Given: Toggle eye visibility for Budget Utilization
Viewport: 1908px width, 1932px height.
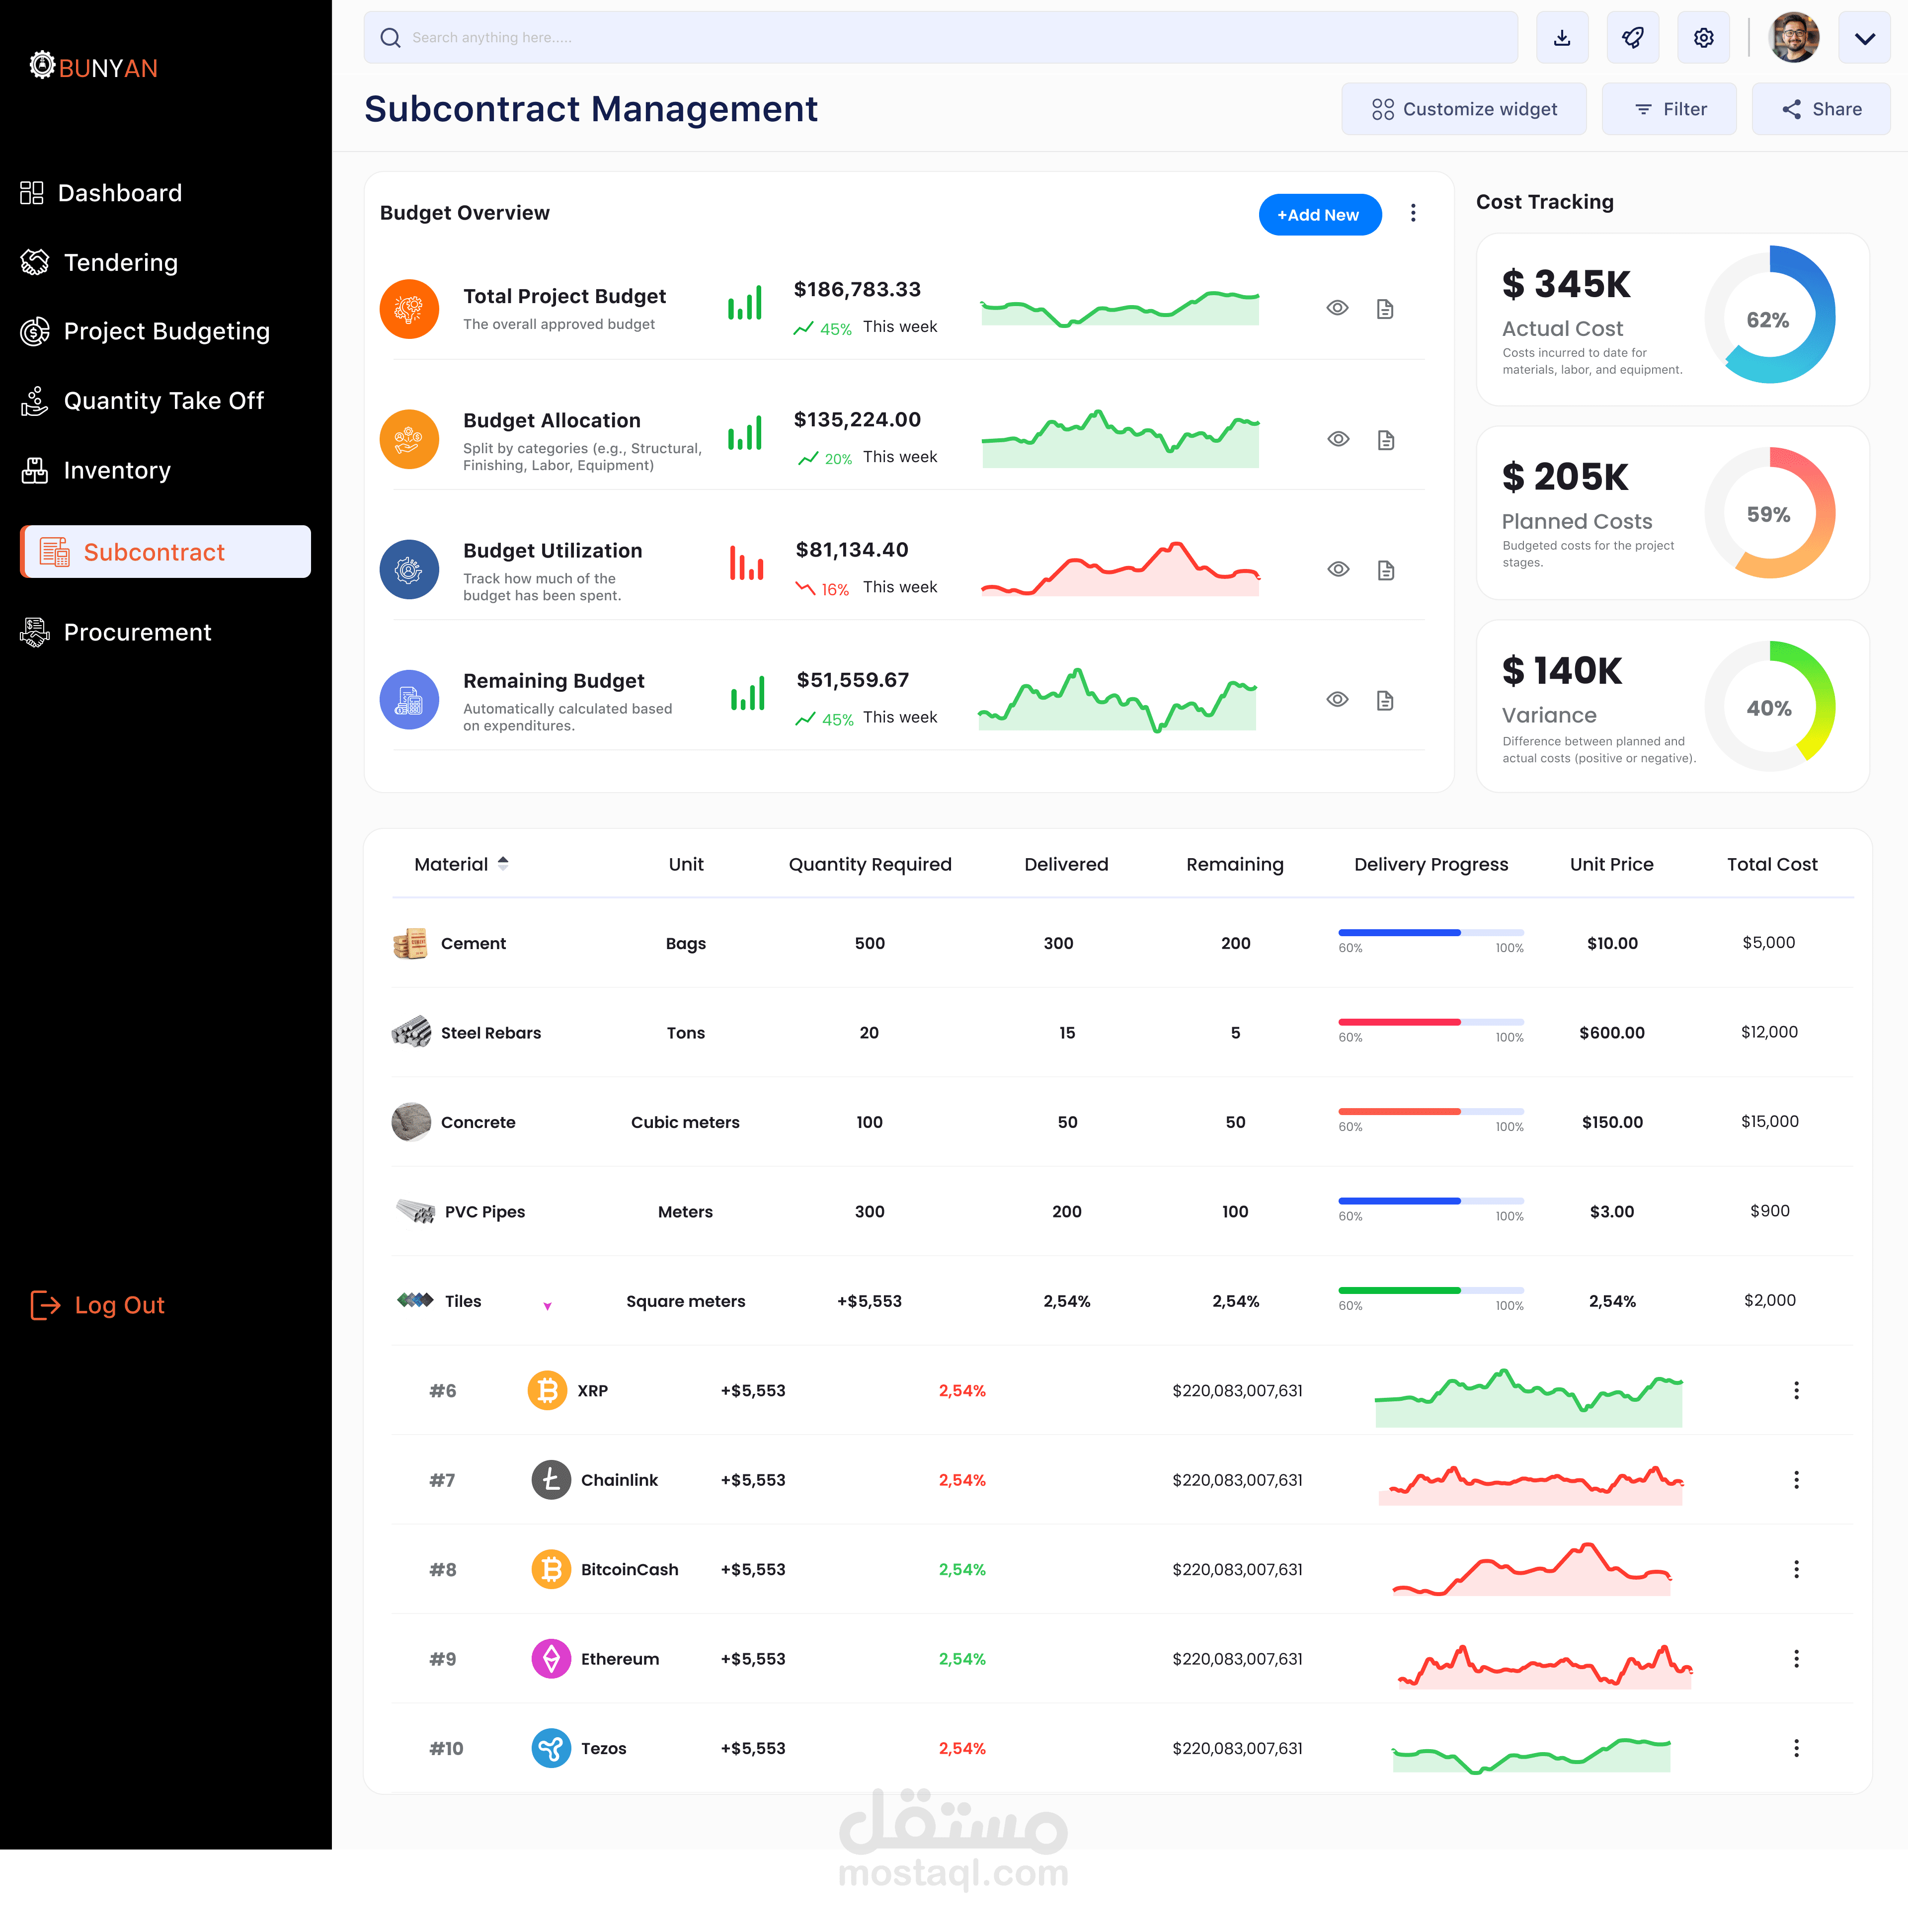Looking at the screenshot, I should [x=1338, y=569].
